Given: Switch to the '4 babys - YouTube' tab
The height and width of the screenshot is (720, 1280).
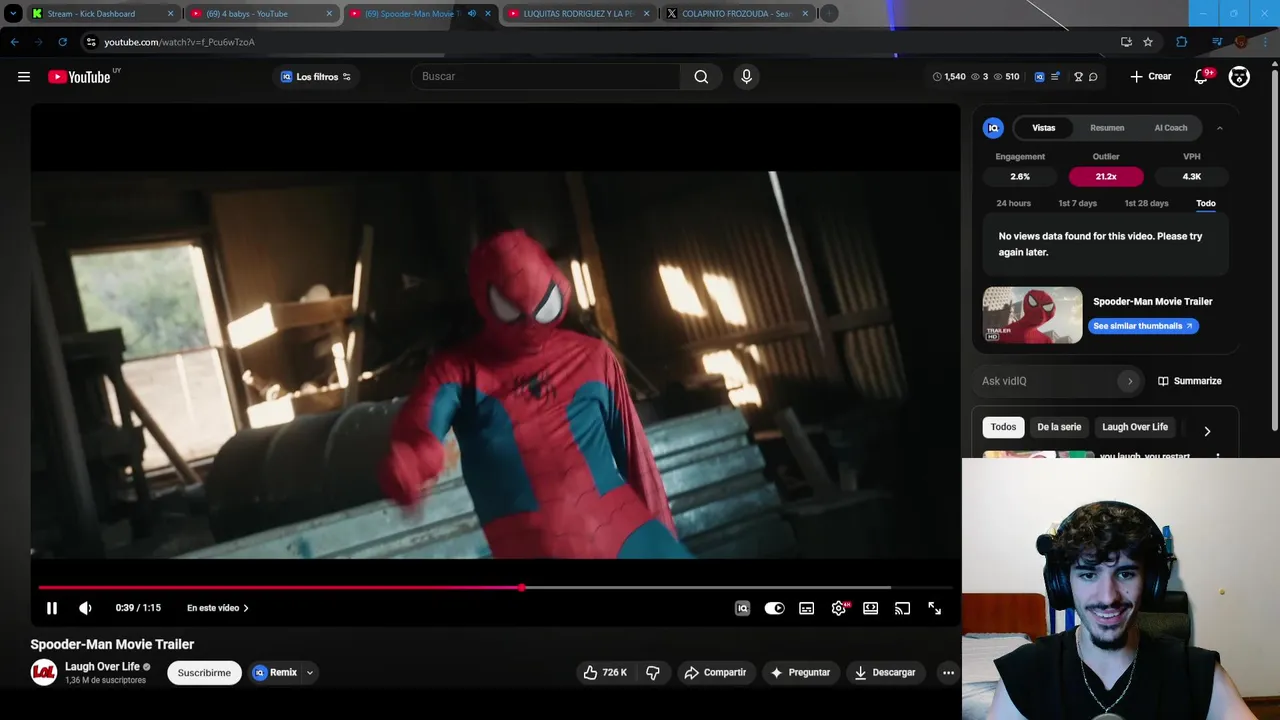Looking at the screenshot, I should coord(261,14).
